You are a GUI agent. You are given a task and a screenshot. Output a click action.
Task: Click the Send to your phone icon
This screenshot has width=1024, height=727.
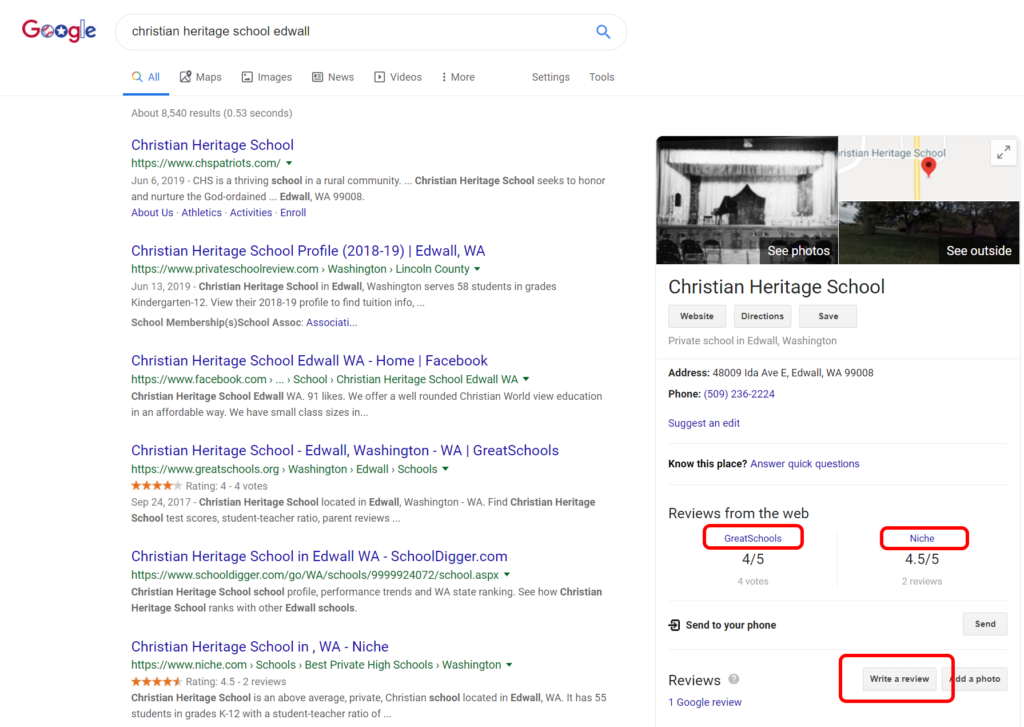tap(674, 625)
